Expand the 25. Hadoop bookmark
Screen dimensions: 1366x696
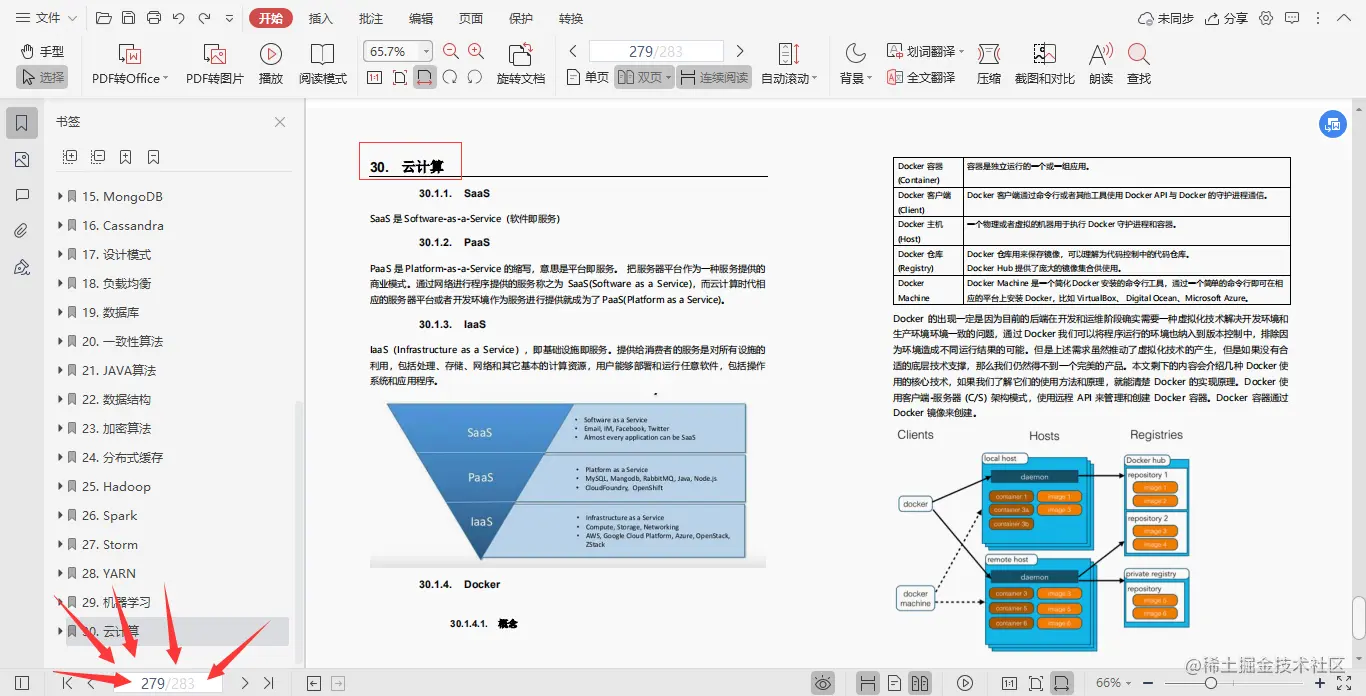point(62,486)
